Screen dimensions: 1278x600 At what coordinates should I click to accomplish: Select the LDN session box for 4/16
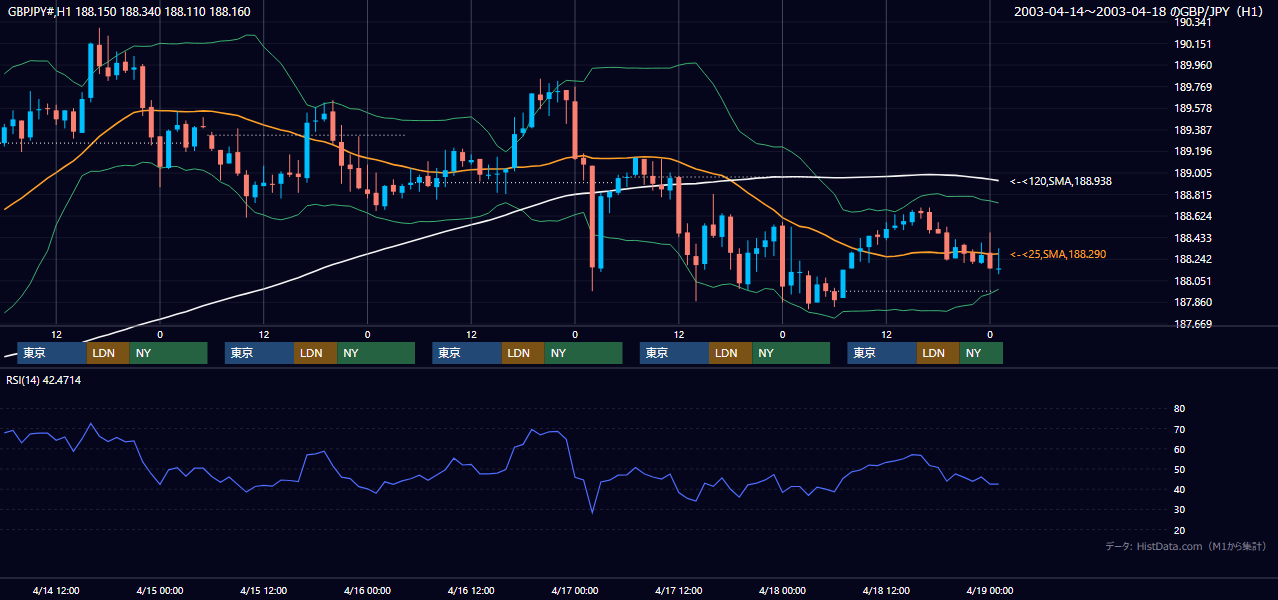pyautogui.click(x=523, y=353)
